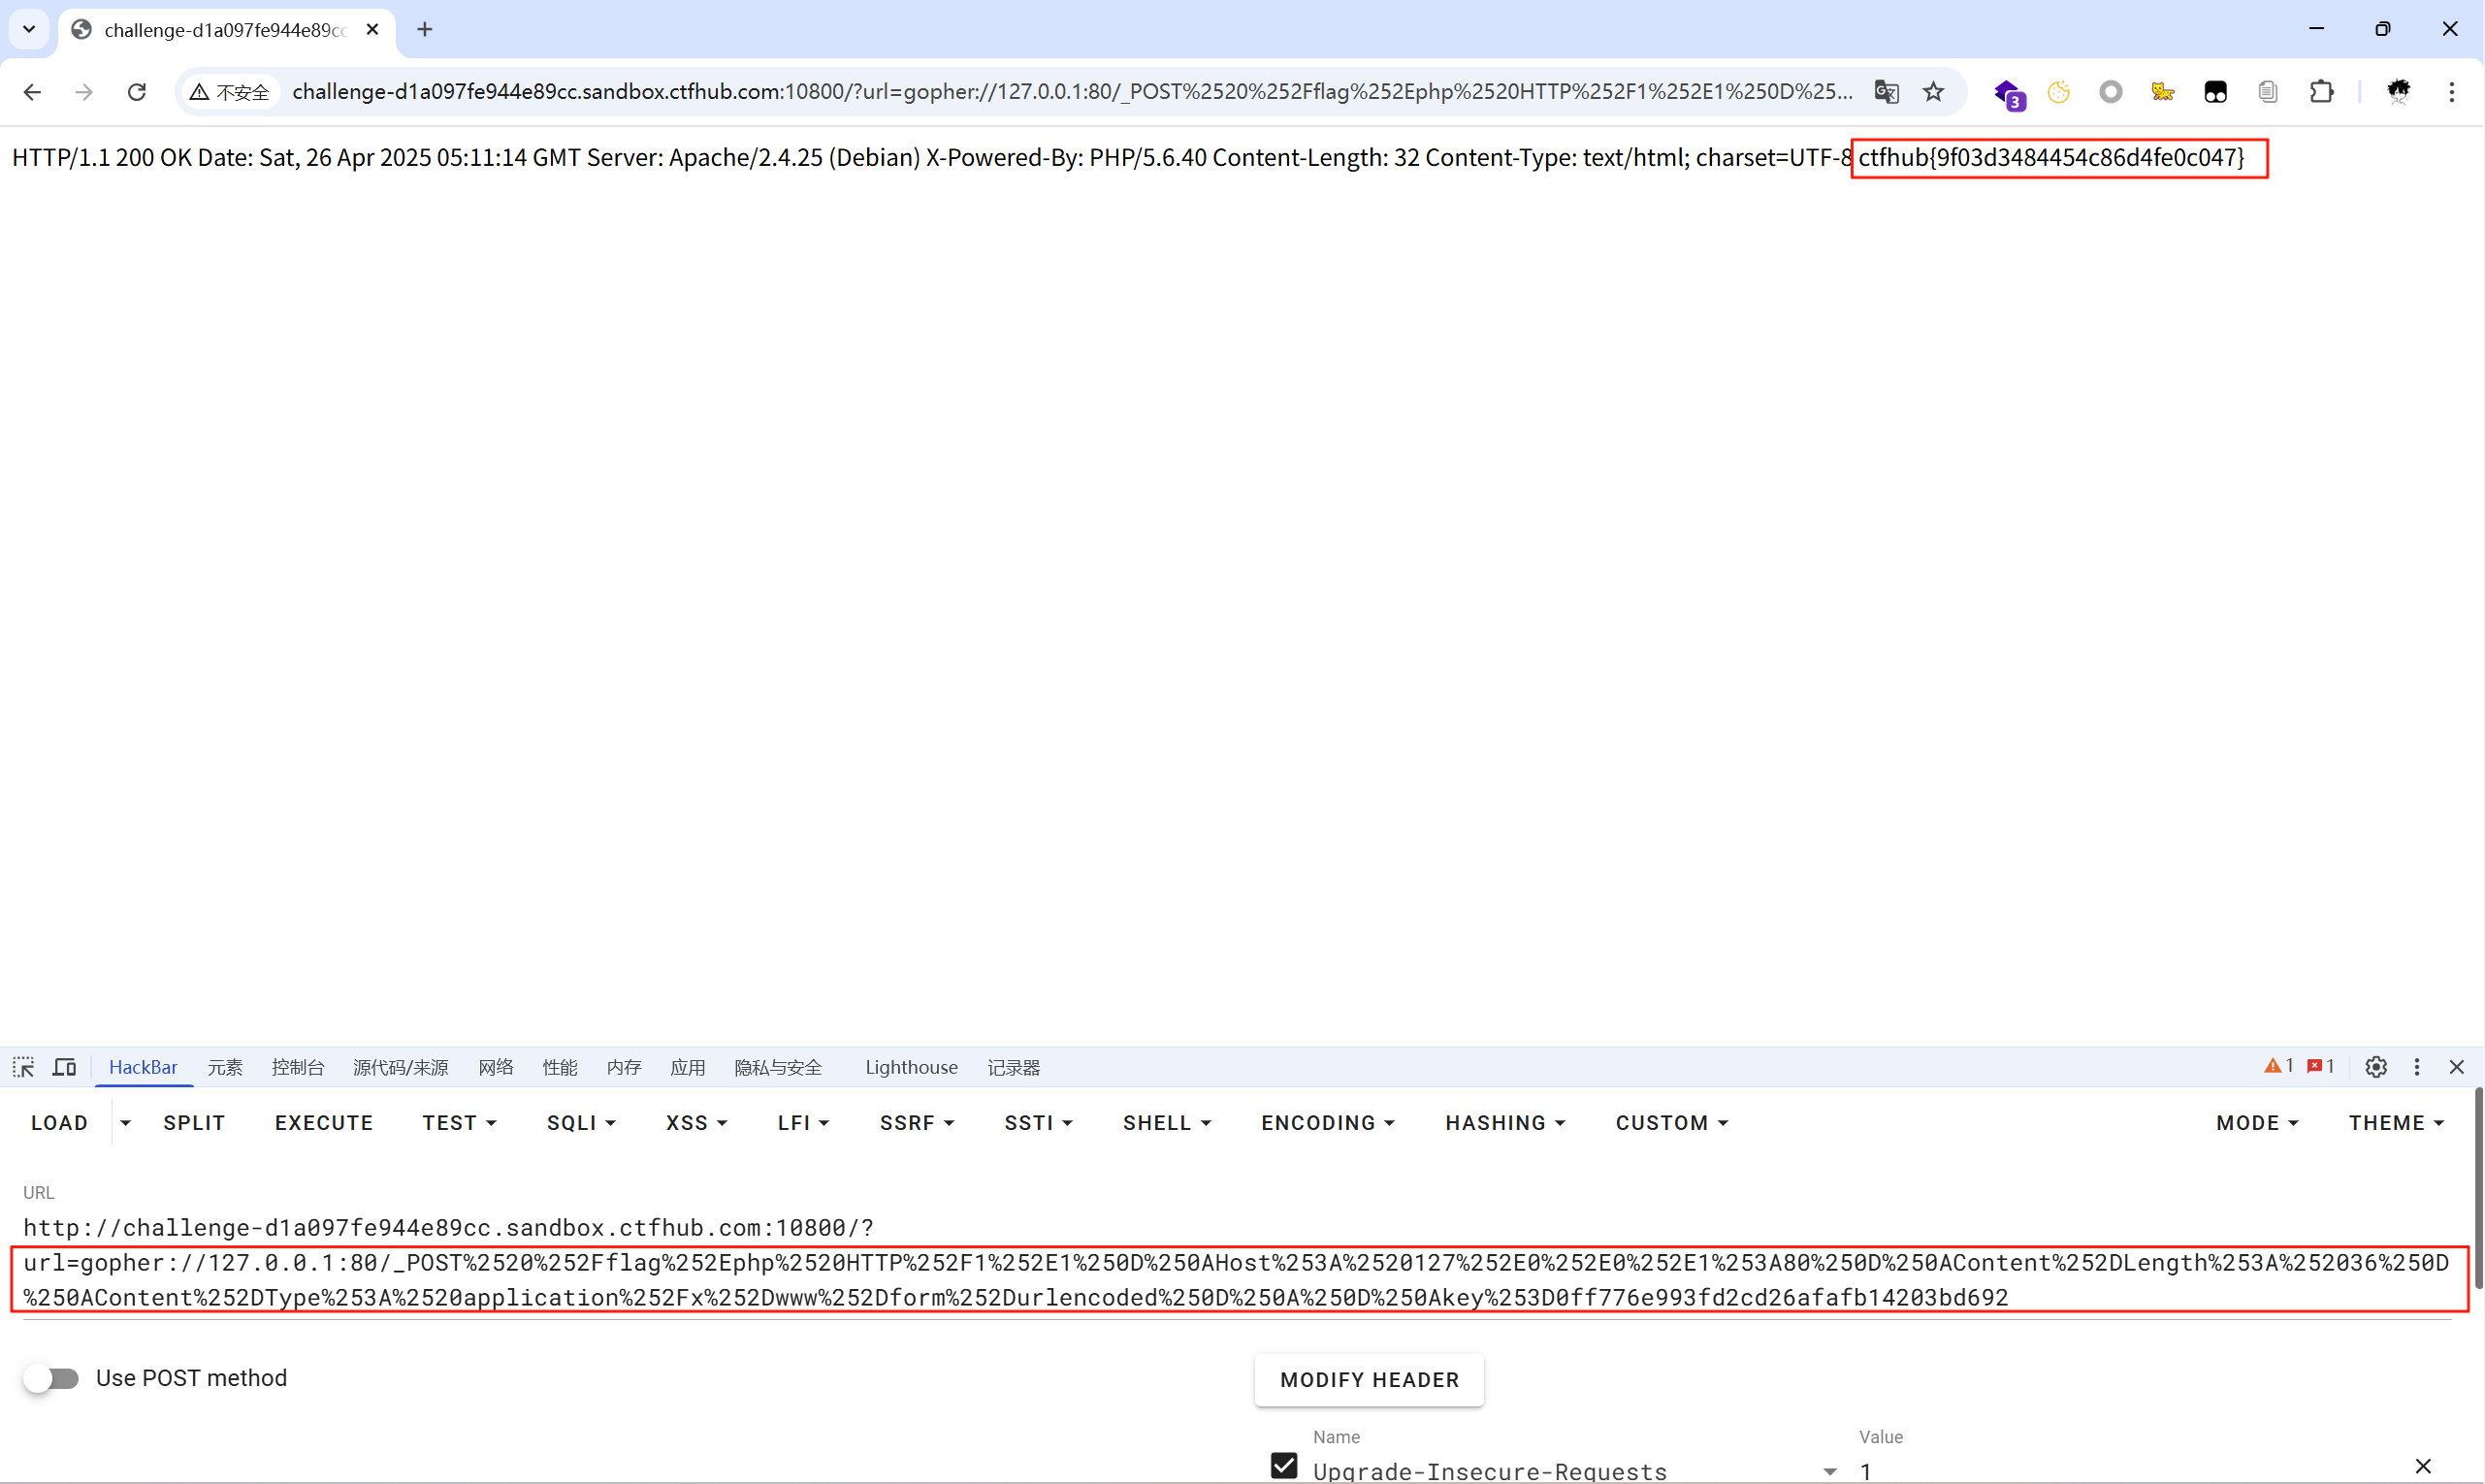
Task: Expand the THEME dropdown
Action: (2396, 1123)
